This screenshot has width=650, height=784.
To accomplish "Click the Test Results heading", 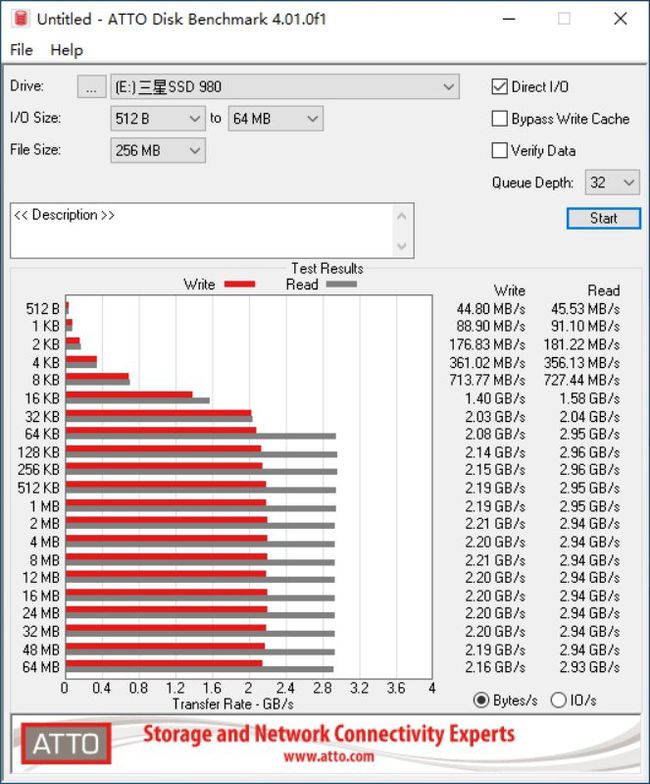I will (x=328, y=268).
